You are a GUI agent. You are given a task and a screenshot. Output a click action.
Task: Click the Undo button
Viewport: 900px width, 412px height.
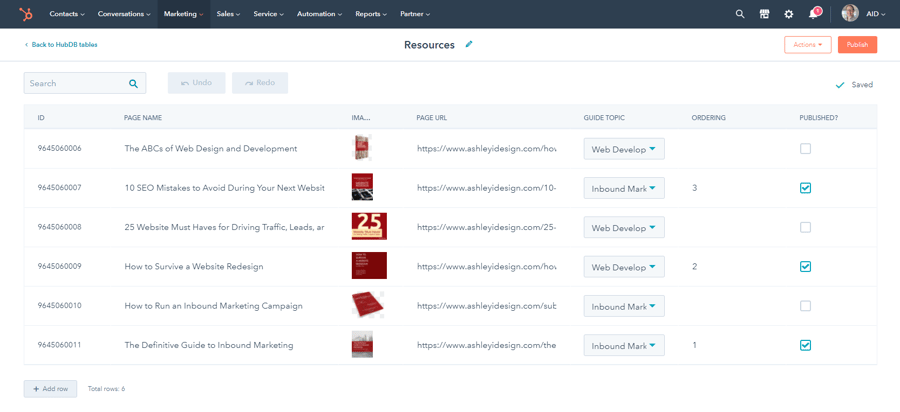(x=196, y=83)
